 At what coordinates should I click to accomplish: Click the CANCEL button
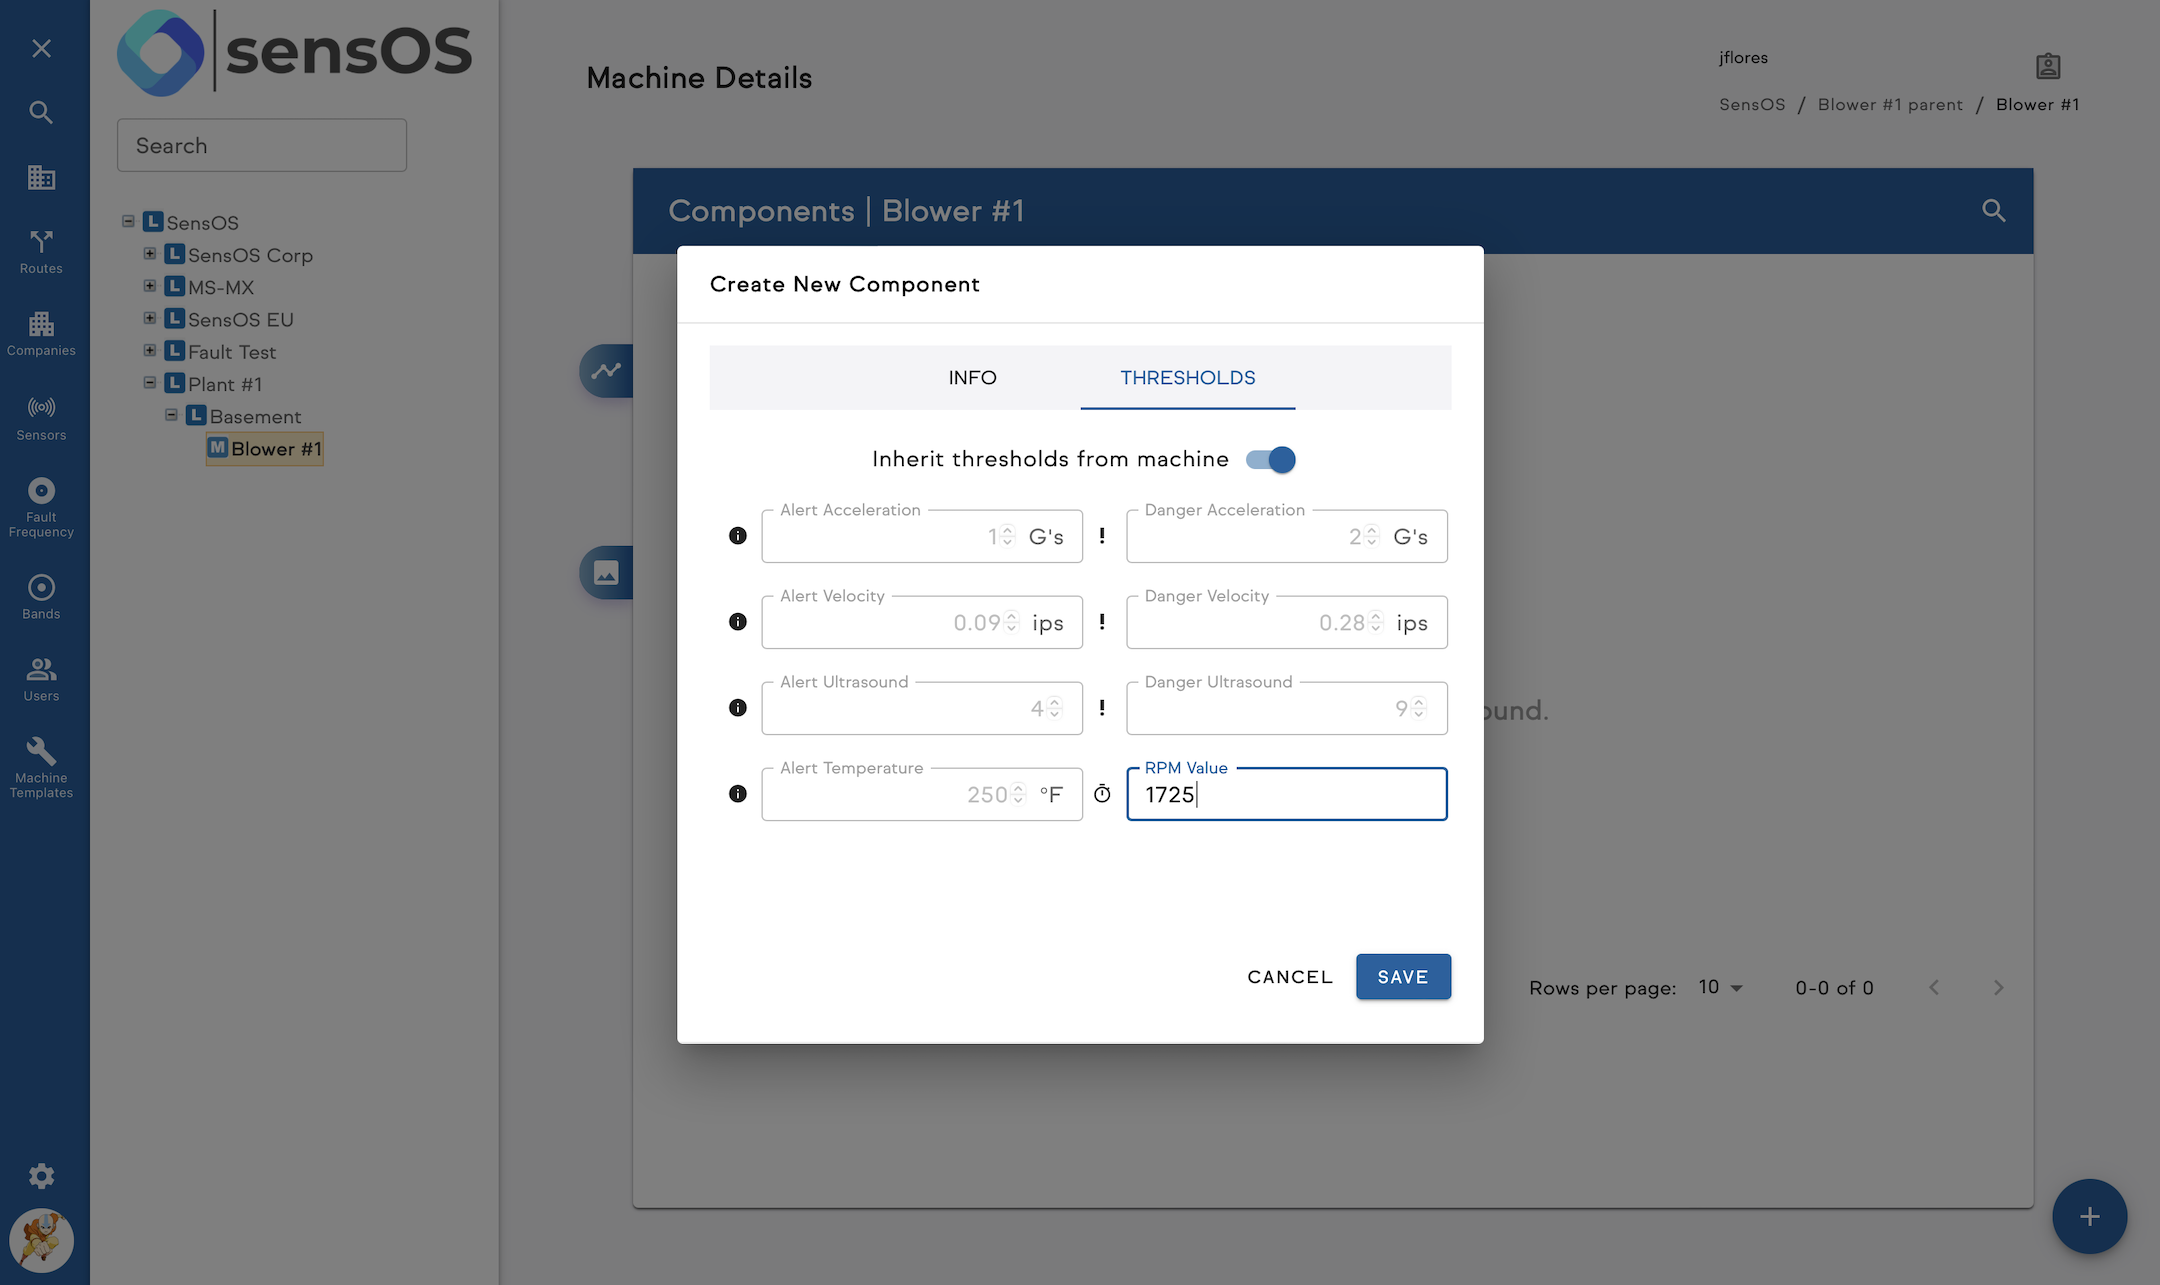[x=1290, y=977]
